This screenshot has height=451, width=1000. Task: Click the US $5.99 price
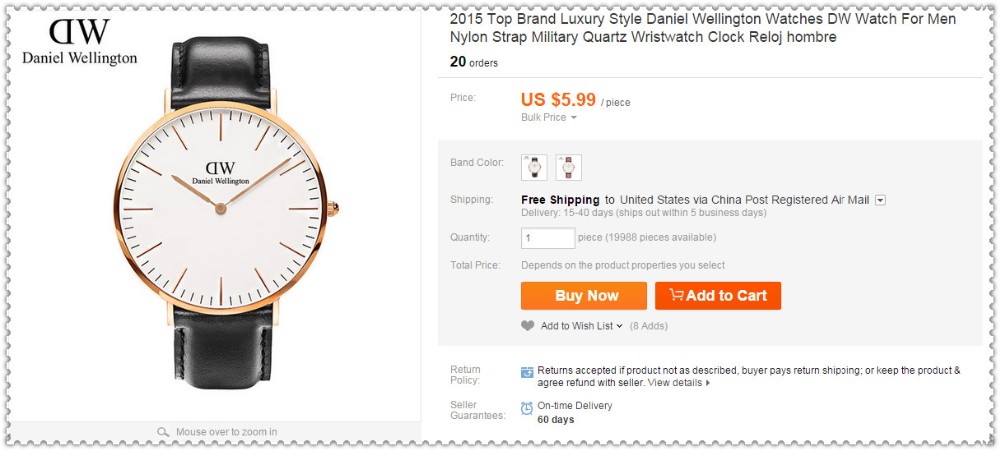click(x=558, y=99)
